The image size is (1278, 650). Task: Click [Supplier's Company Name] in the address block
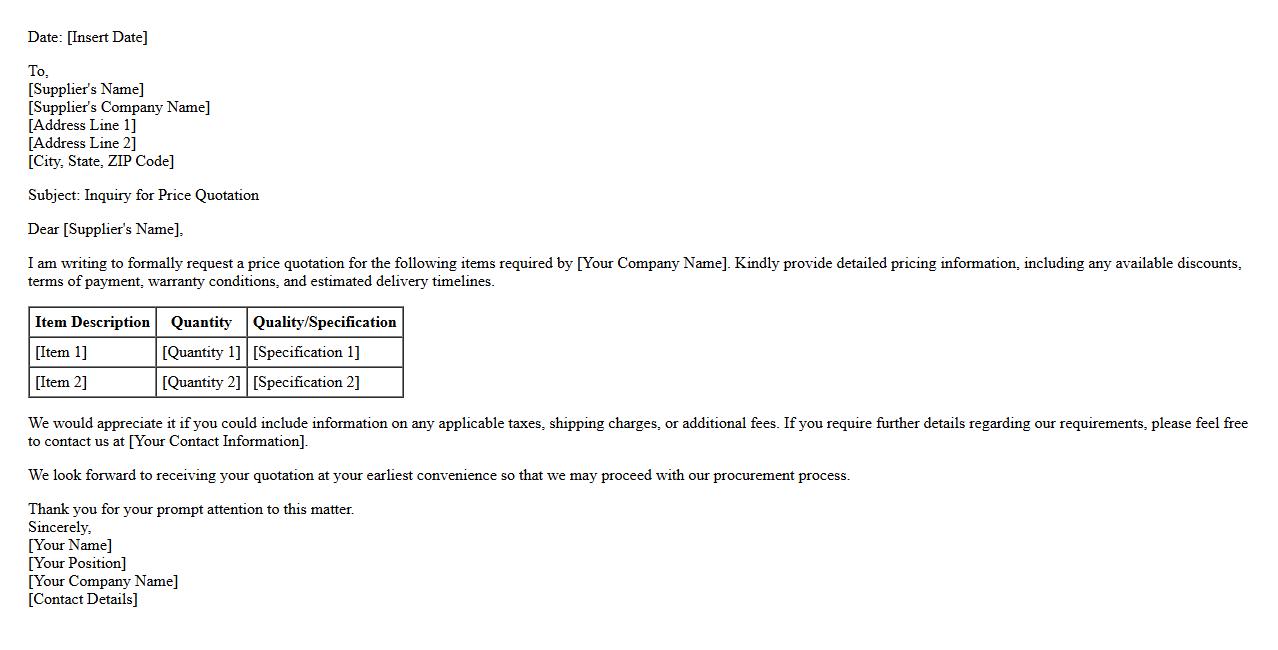[119, 107]
